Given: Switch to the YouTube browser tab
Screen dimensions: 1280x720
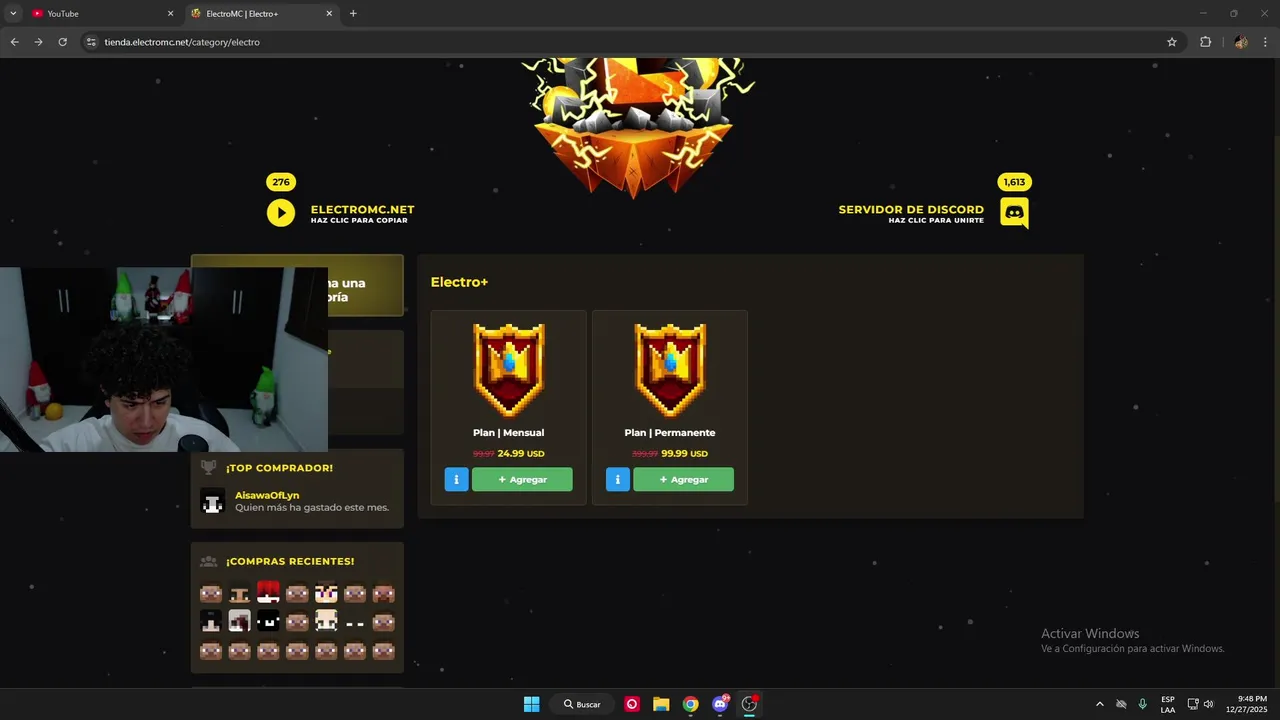Looking at the screenshot, I should (x=100, y=14).
